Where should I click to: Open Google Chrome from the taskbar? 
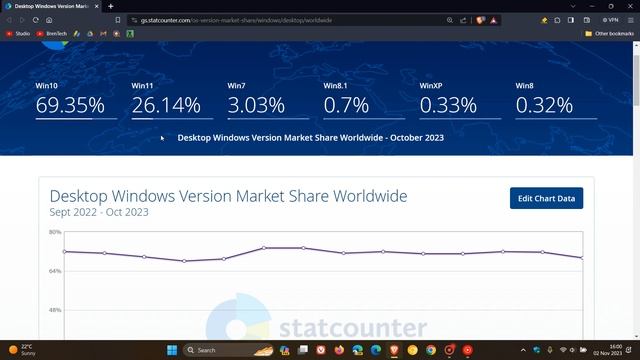431,350
